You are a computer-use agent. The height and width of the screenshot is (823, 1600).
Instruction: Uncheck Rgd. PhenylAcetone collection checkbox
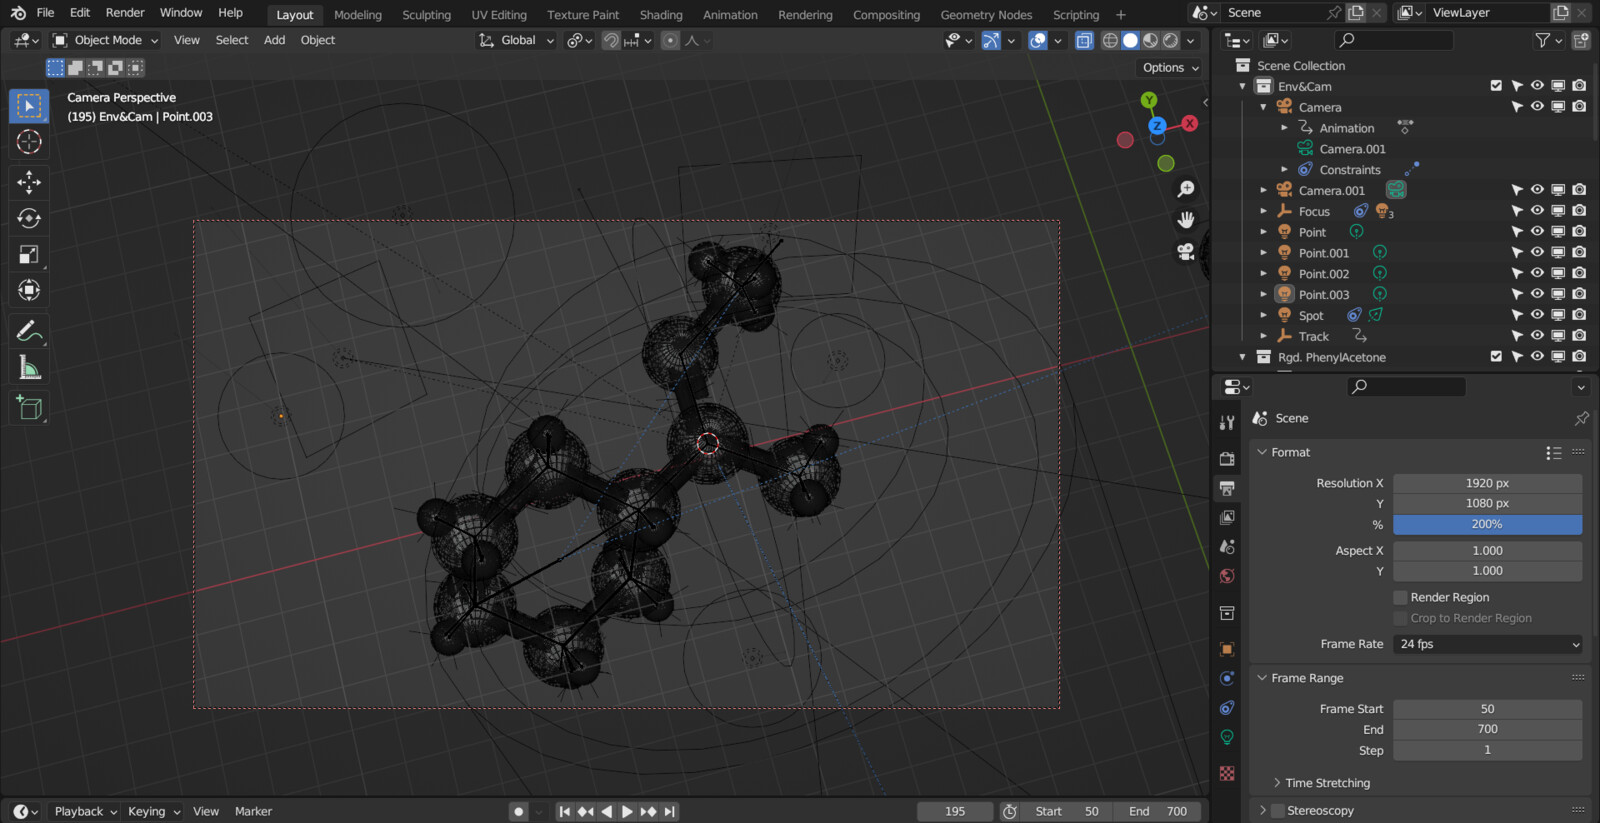(1496, 357)
